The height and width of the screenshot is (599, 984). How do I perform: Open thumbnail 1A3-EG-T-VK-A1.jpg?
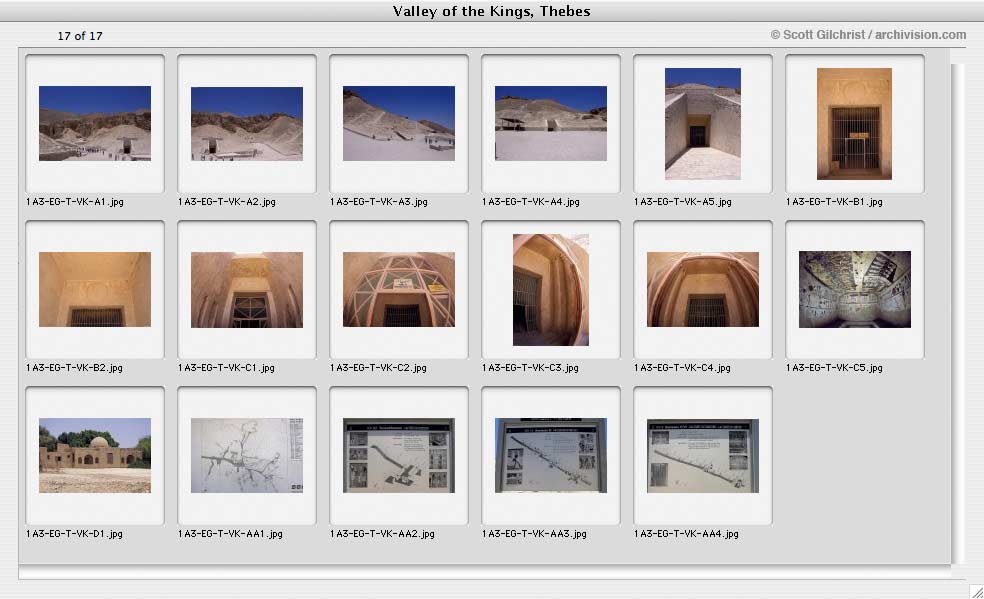(95, 124)
